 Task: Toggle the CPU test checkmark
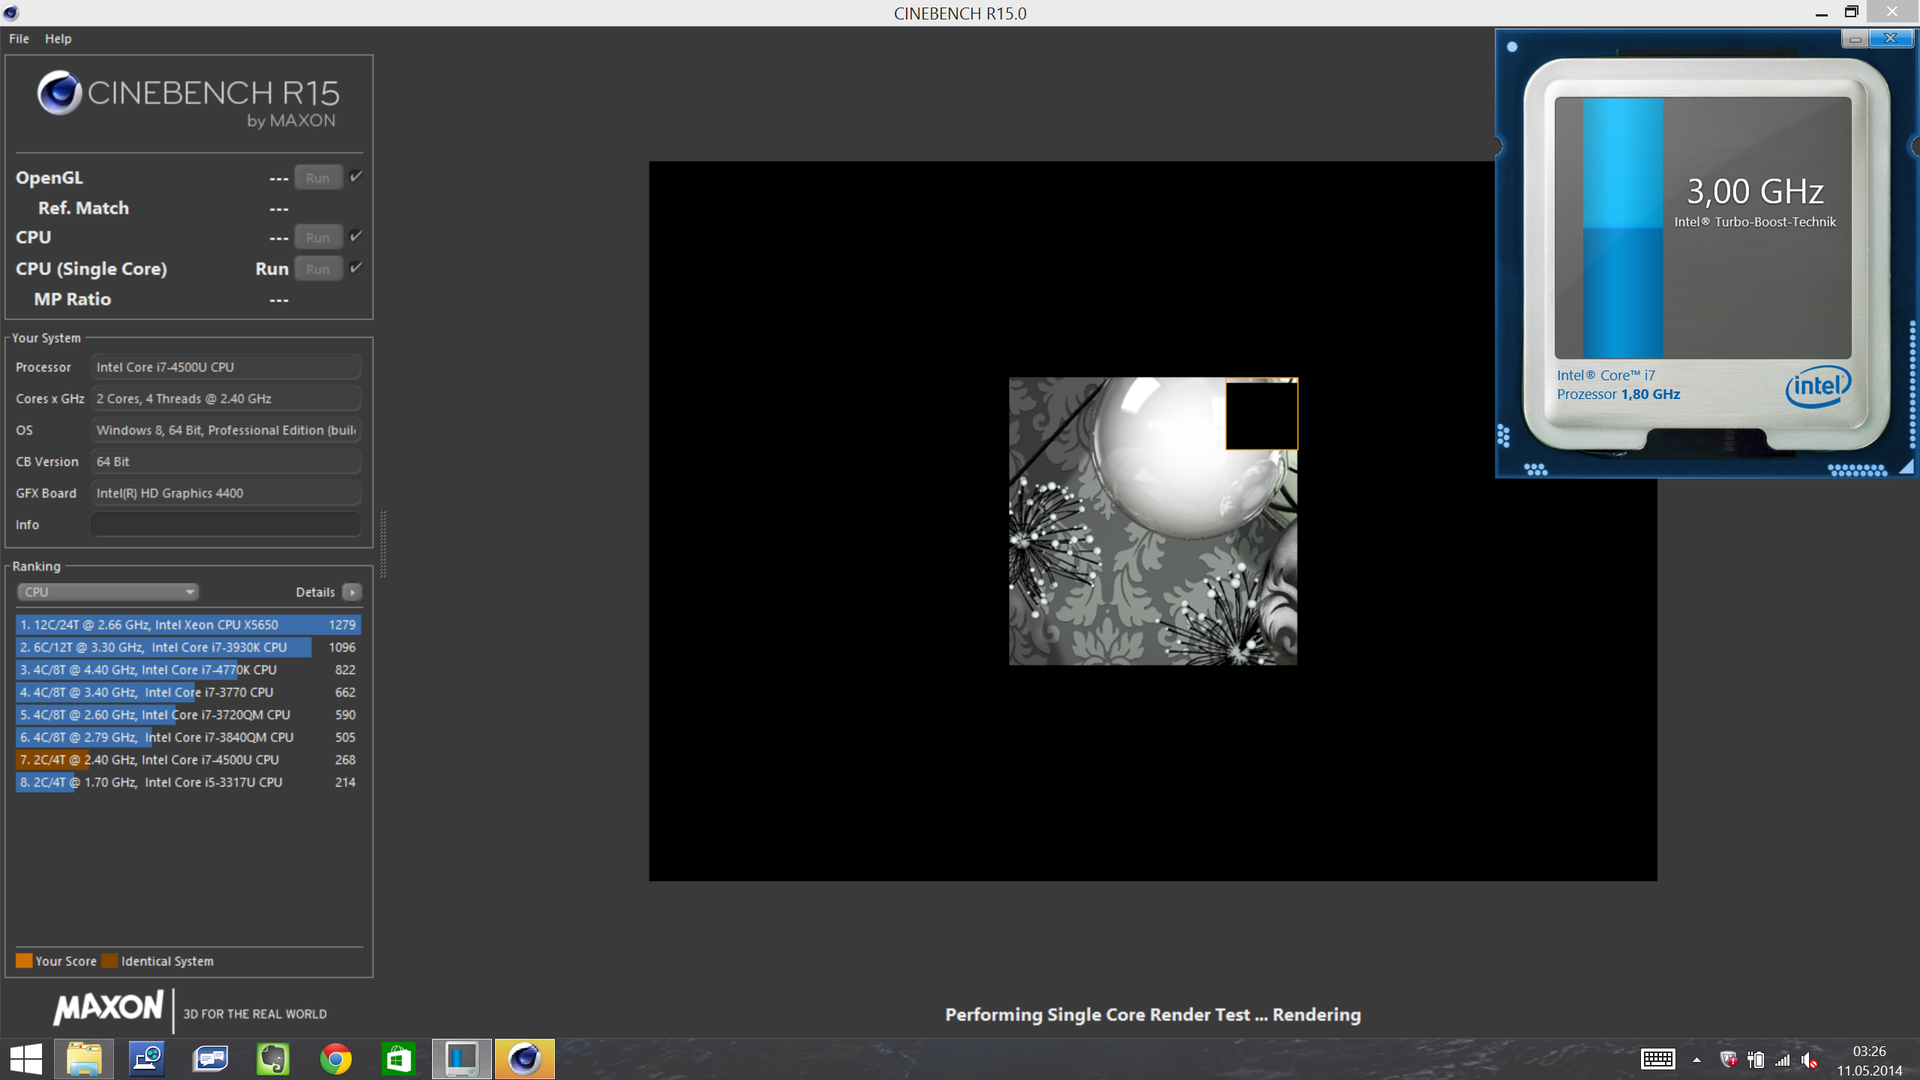tap(356, 236)
